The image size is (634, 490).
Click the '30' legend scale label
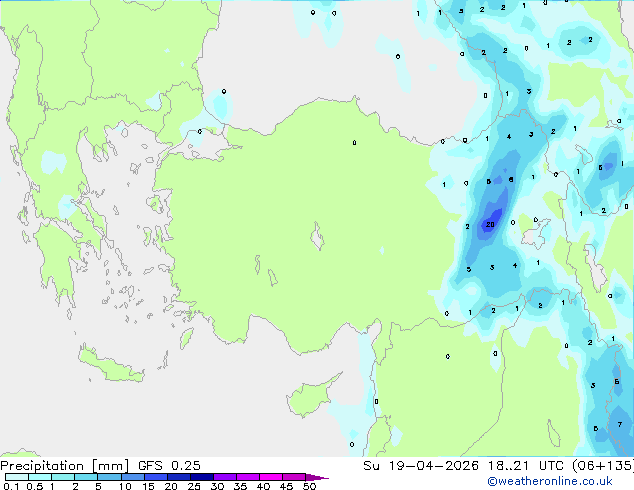tap(217, 486)
